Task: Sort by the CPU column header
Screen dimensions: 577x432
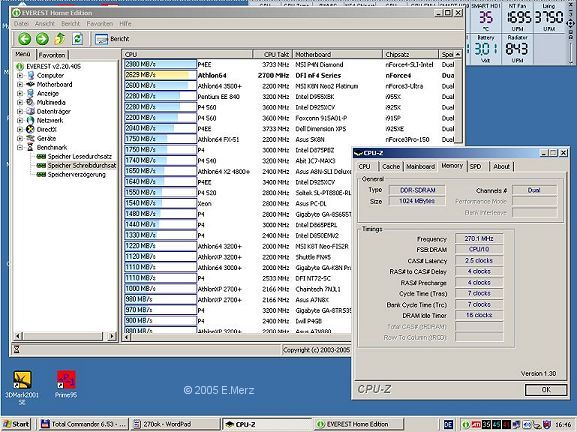Action: 187,54
